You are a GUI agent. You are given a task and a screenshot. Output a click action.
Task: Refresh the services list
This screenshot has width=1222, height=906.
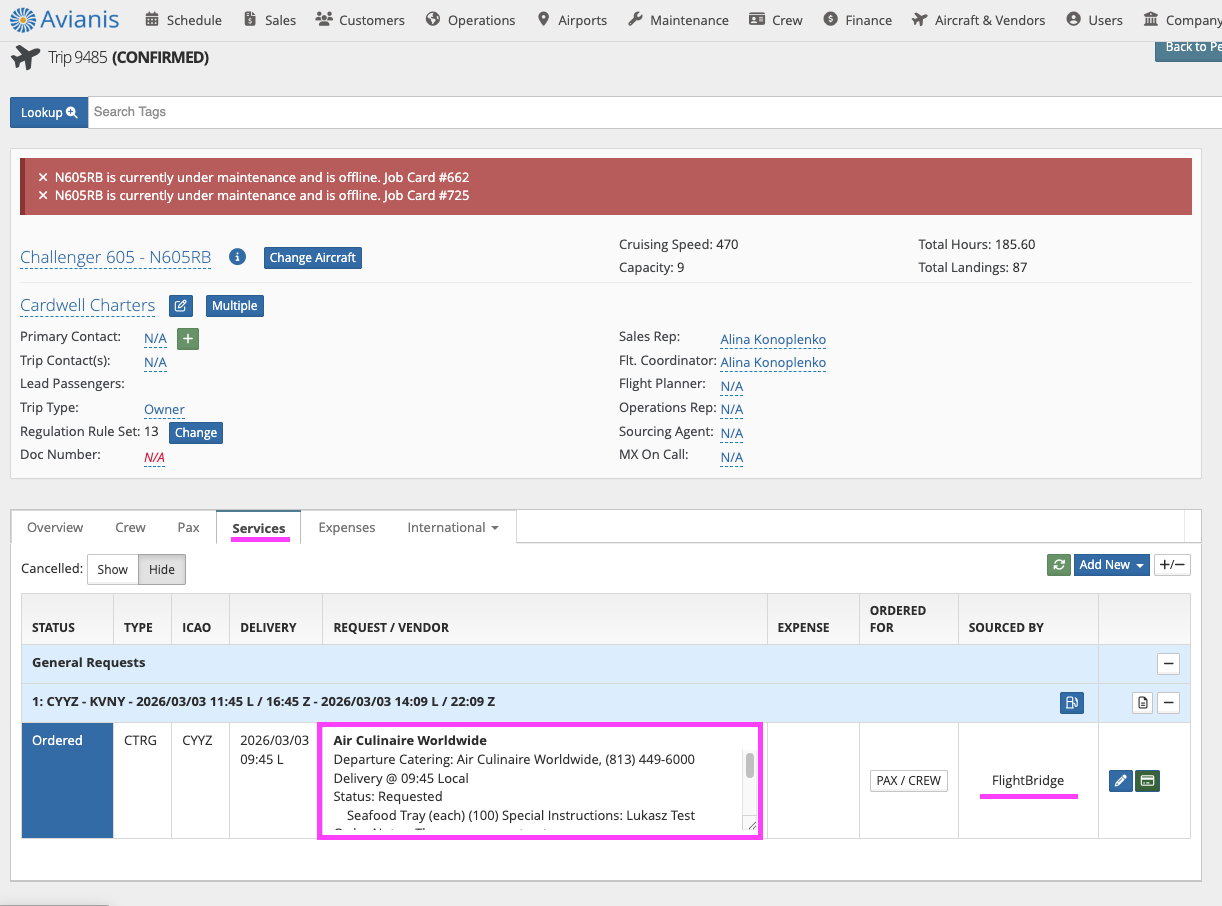pos(1058,565)
